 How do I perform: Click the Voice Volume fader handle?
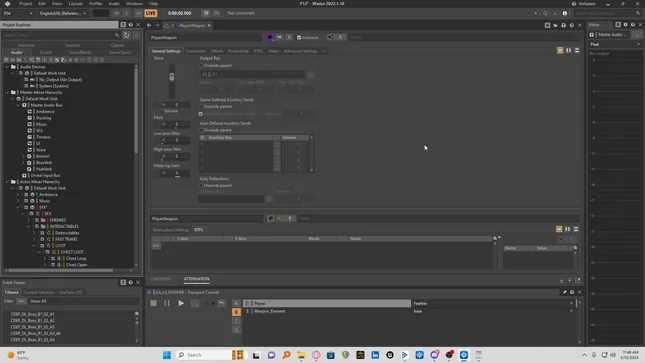pyautogui.click(x=172, y=77)
